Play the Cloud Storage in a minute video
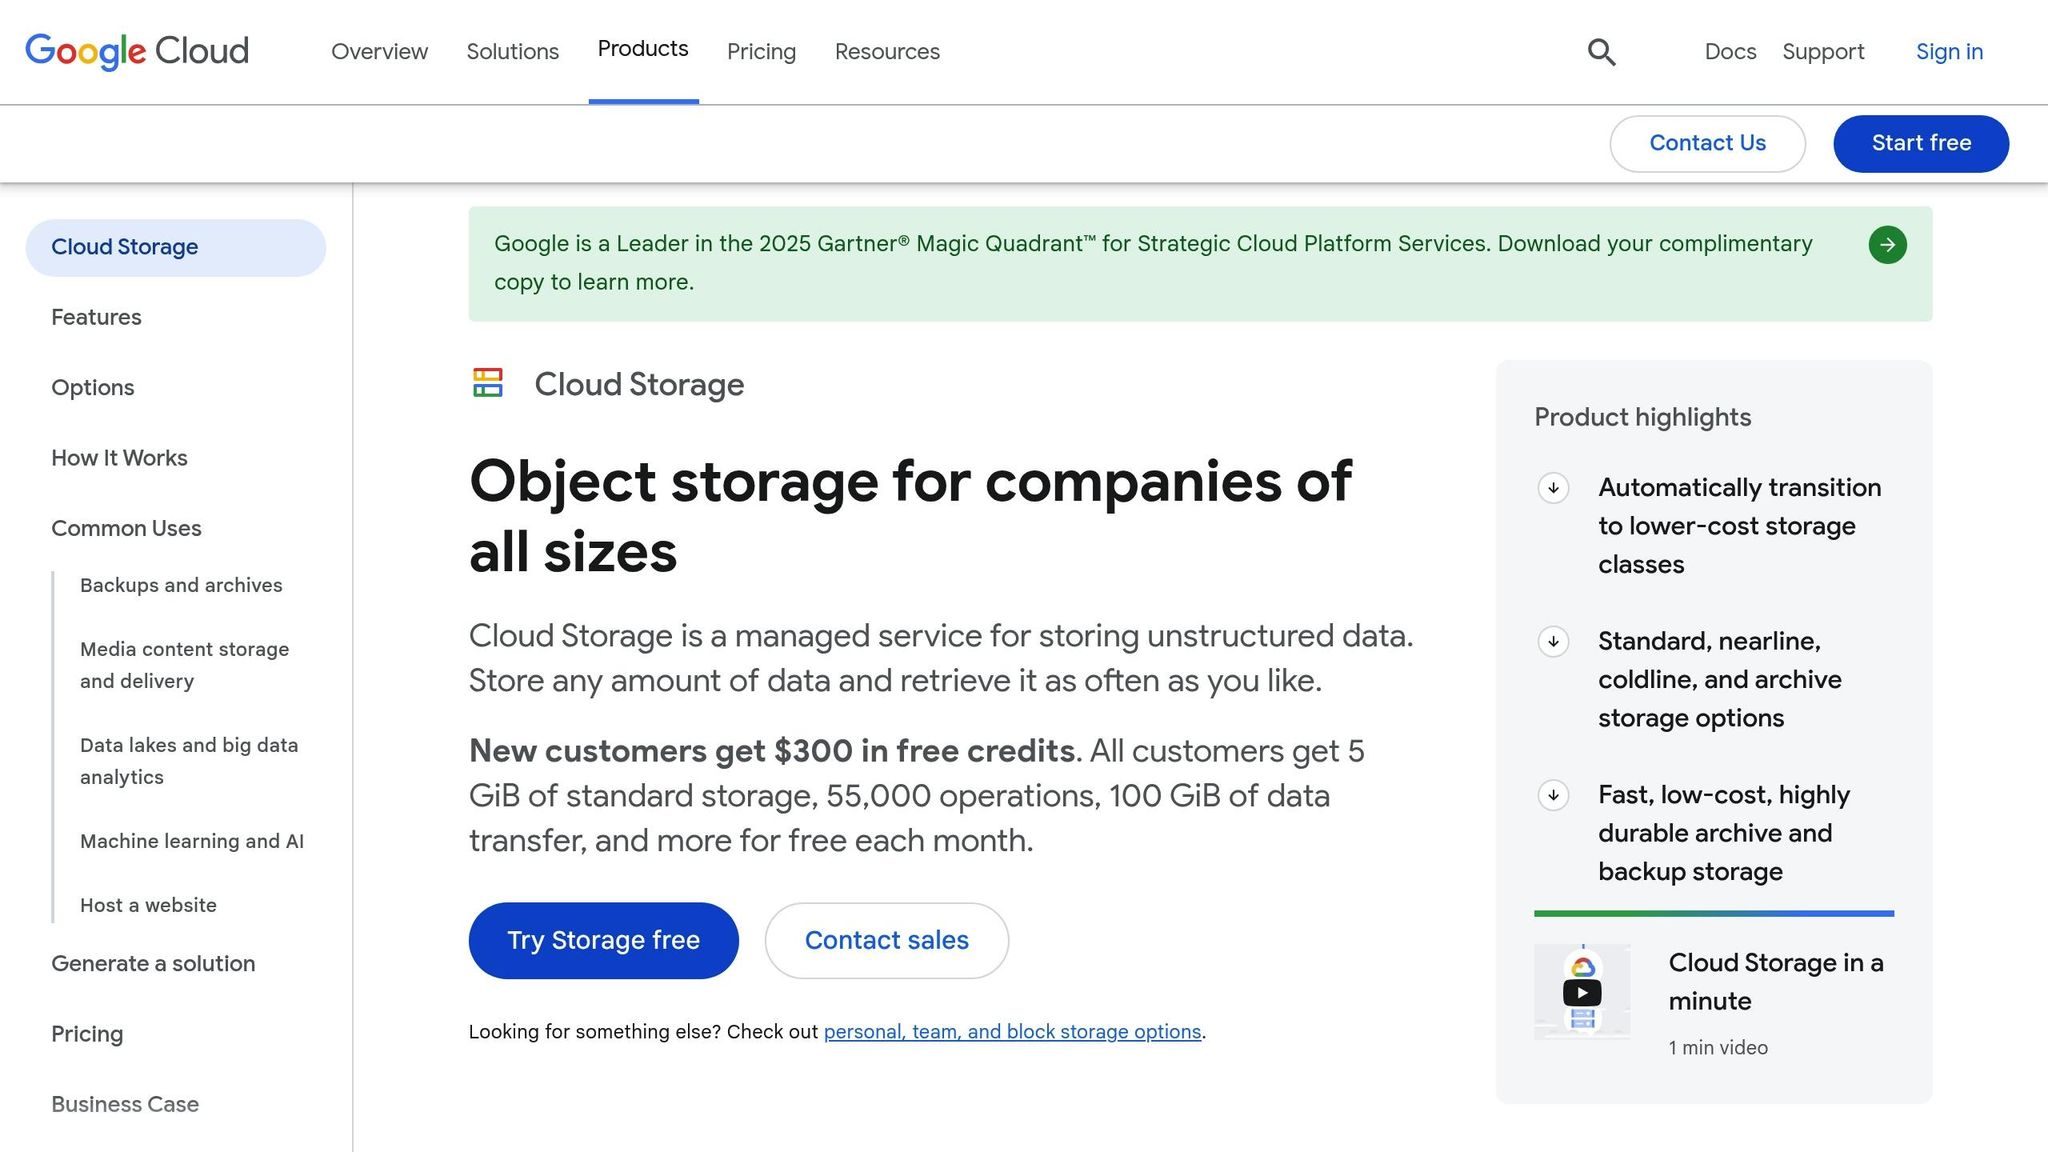 [x=1582, y=992]
